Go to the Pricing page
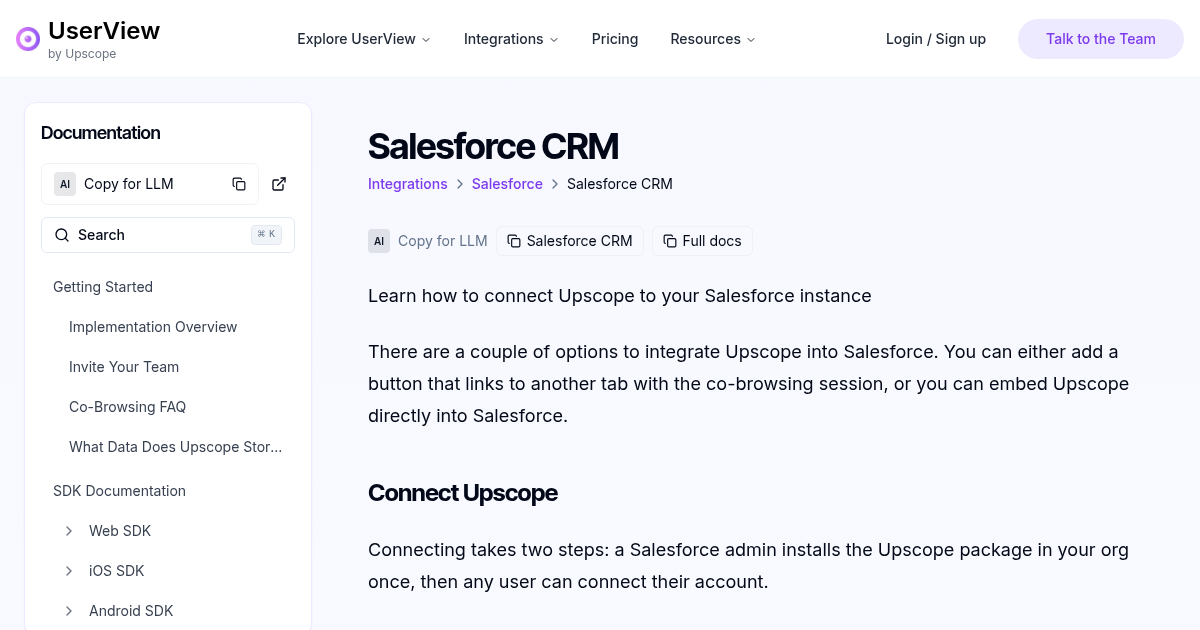The width and height of the screenshot is (1200, 630). tap(615, 39)
